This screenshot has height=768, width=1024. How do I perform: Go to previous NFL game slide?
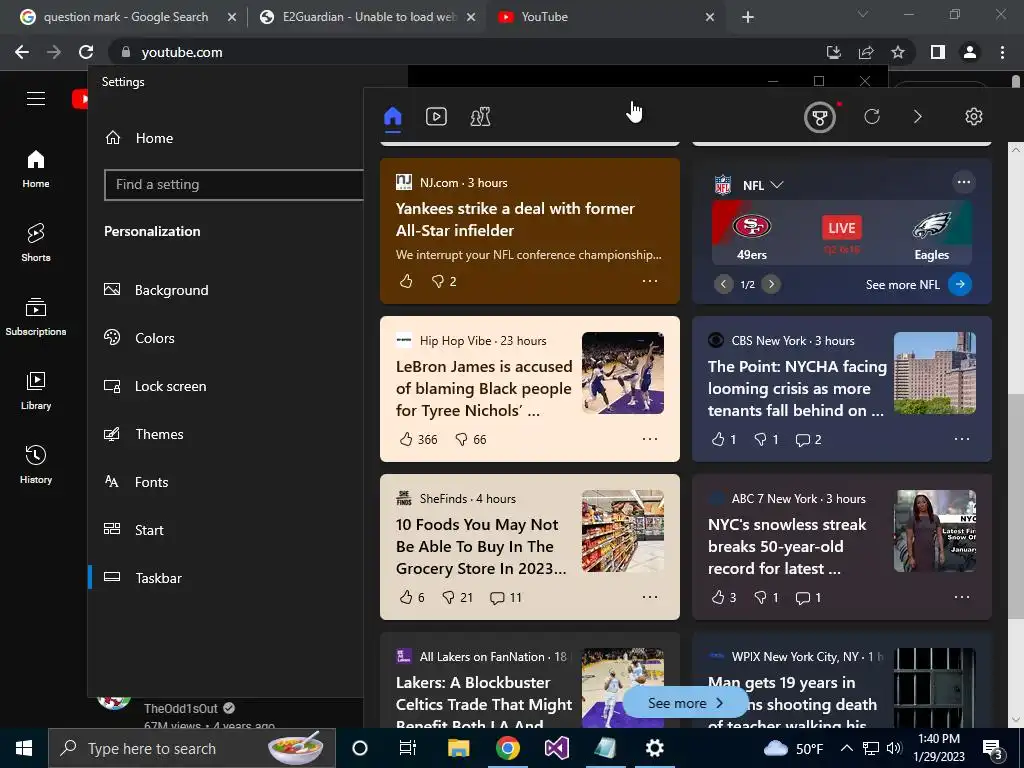click(724, 284)
